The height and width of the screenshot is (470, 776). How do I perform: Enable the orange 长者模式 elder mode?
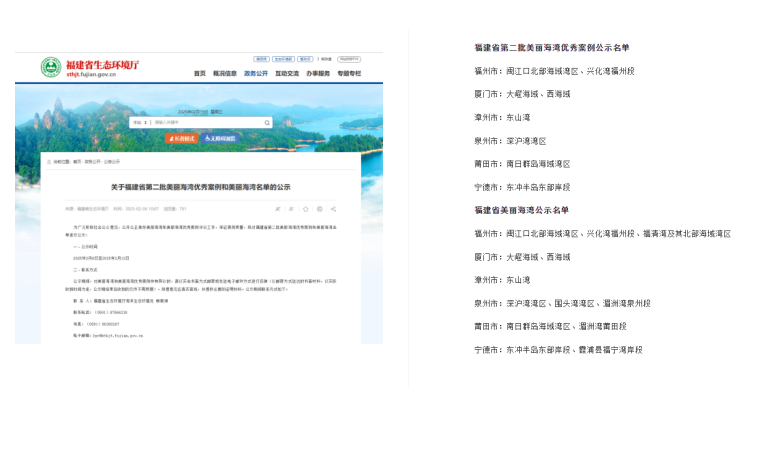click(181, 138)
